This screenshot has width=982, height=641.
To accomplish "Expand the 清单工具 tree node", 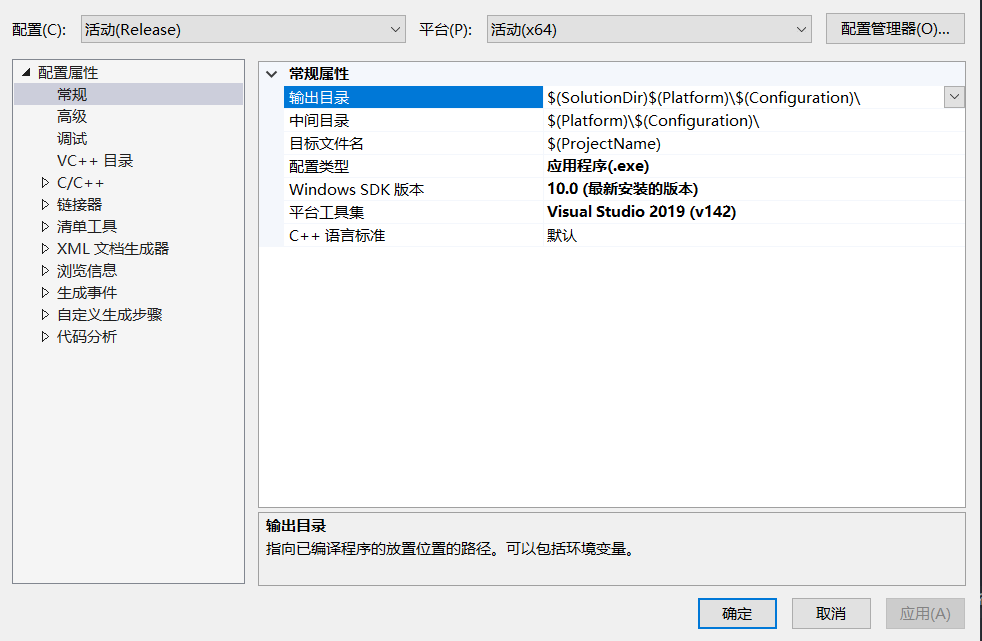I will pyautogui.click(x=44, y=225).
